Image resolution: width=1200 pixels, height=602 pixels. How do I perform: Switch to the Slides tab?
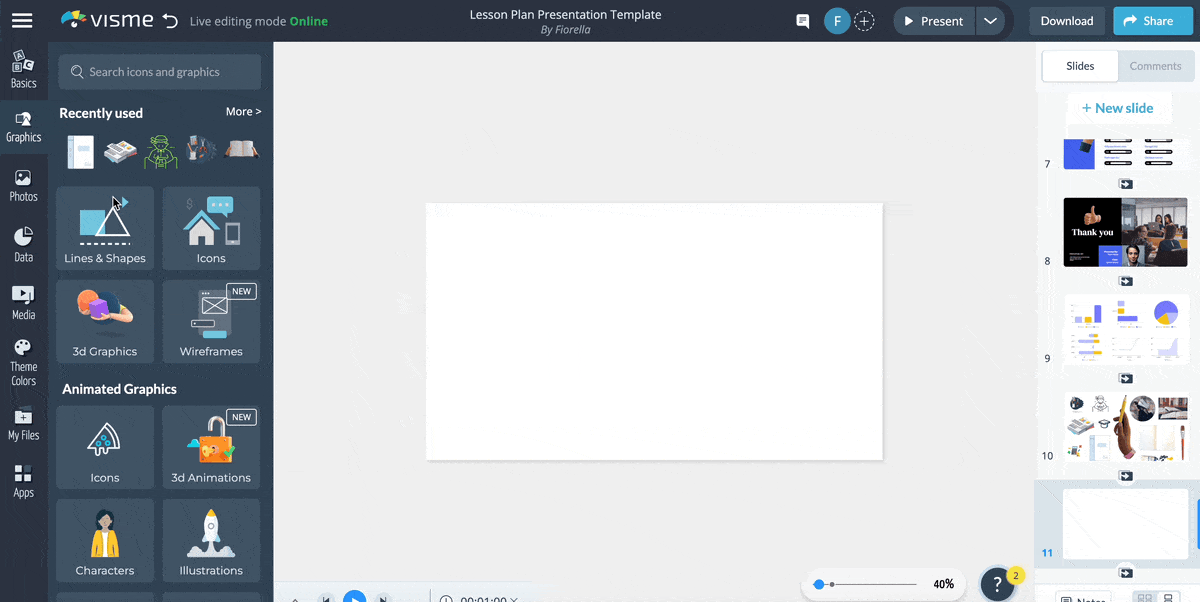1080,66
